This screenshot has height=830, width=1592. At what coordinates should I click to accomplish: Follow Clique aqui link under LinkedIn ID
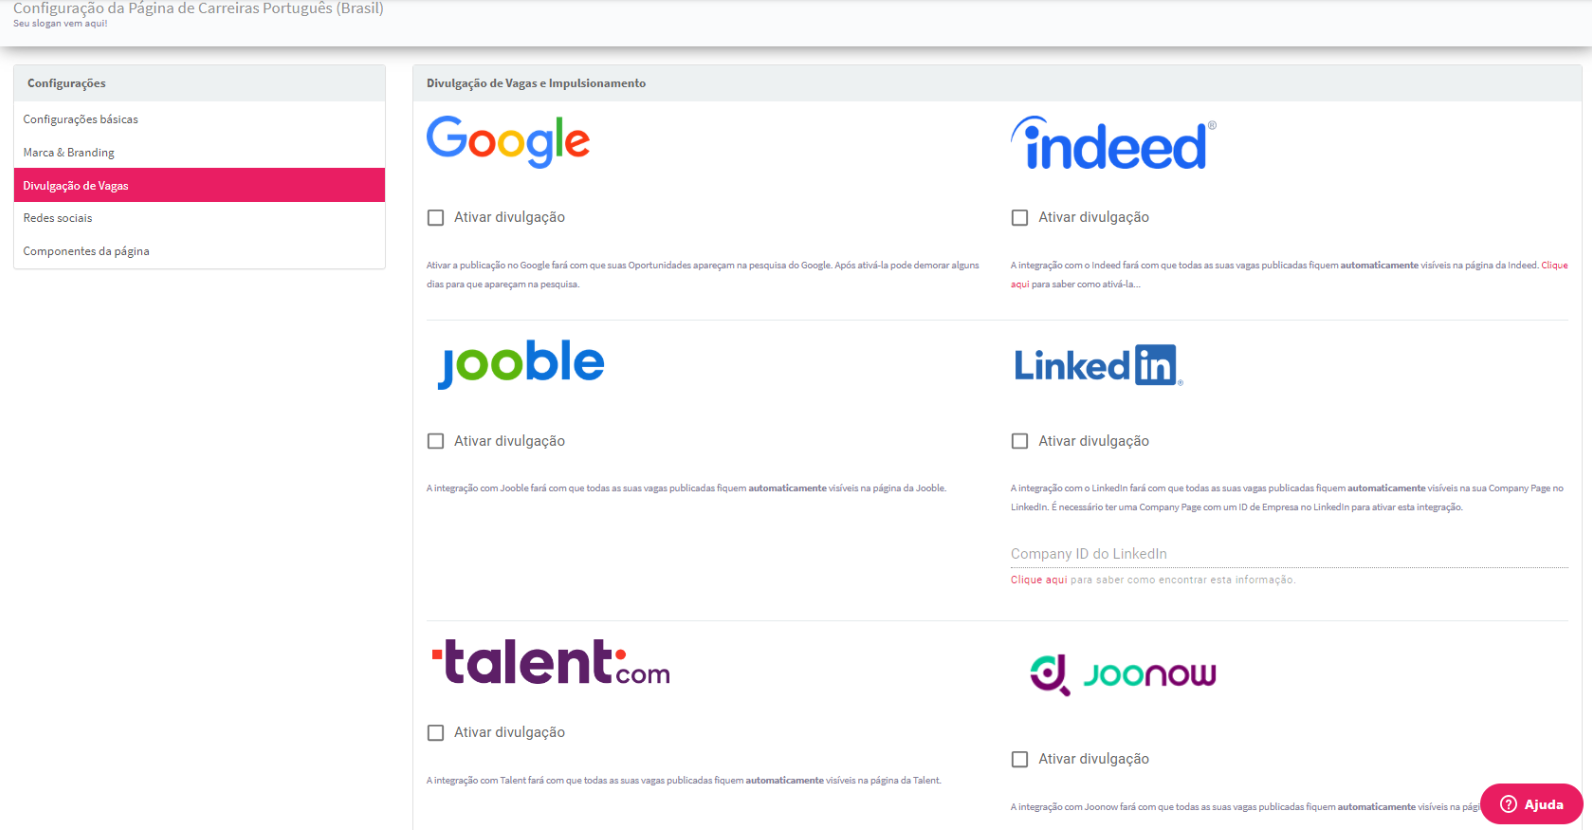pyautogui.click(x=1039, y=580)
